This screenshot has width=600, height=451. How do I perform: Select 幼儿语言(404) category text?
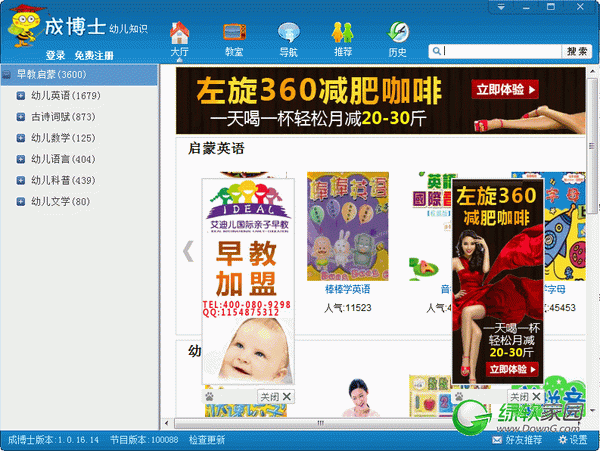point(63,159)
